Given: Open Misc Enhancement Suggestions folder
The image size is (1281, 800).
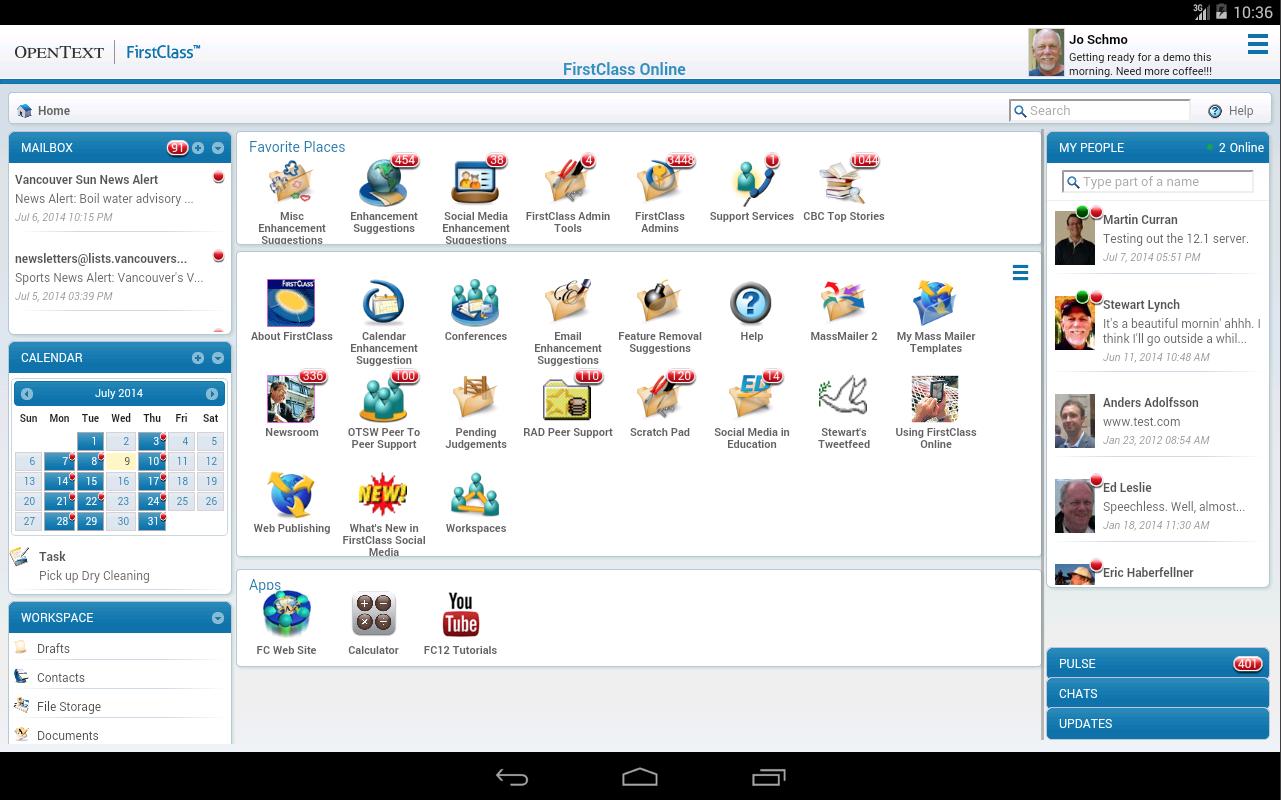Looking at the screenshot, I should pyautogui.click(x=292, y=184).
